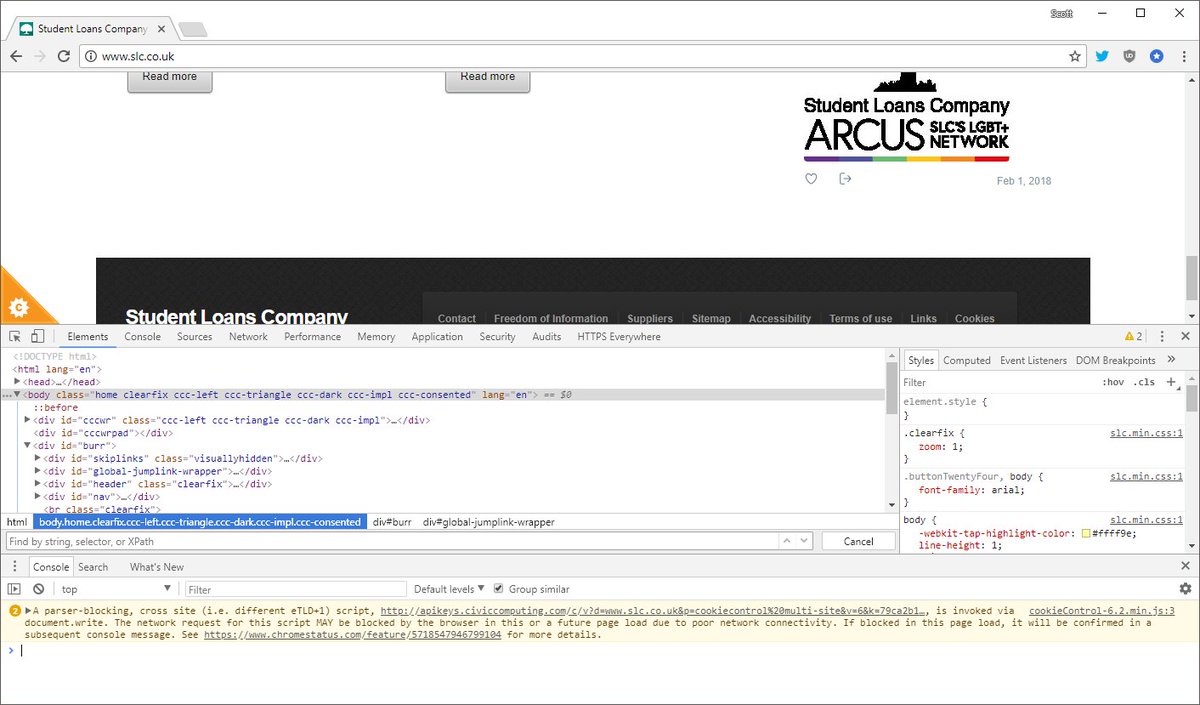Click the #ffff9e color swatch
The image size is (1200, 705).
(1086, 533)
